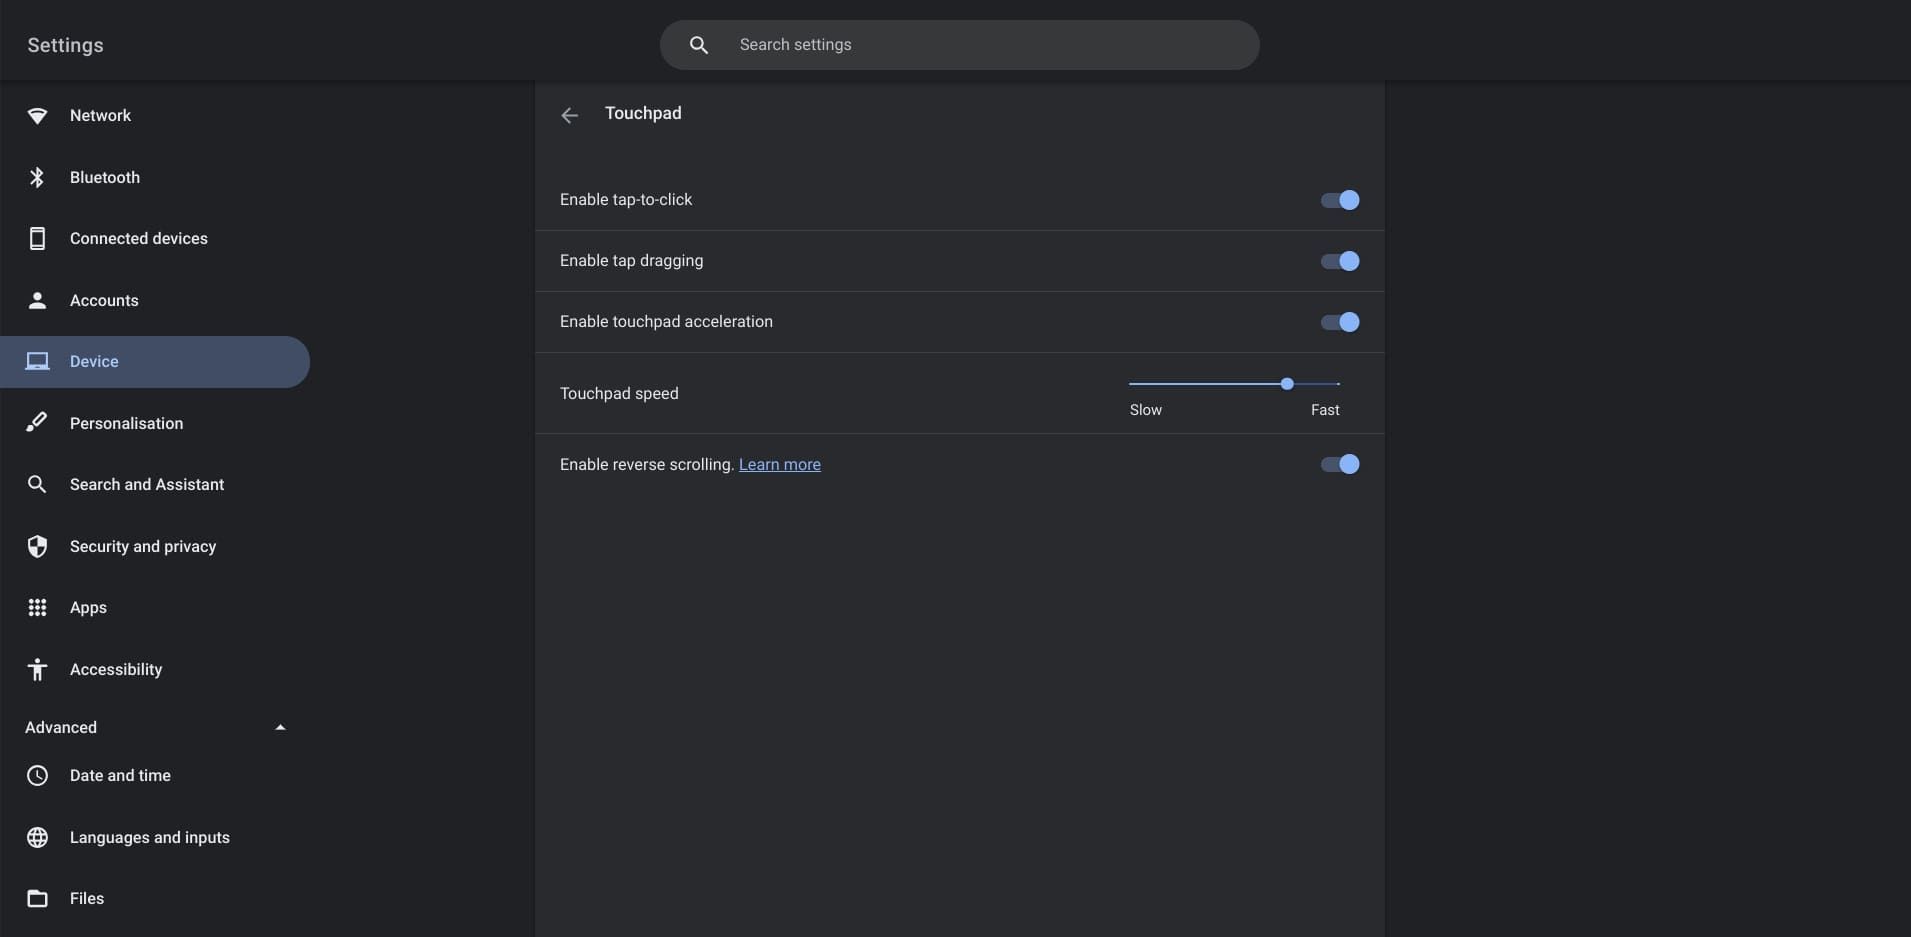Click the Search settings input field
This screenshot has width=1911, height=937.
pyautogui.click(x=960, y=45)
